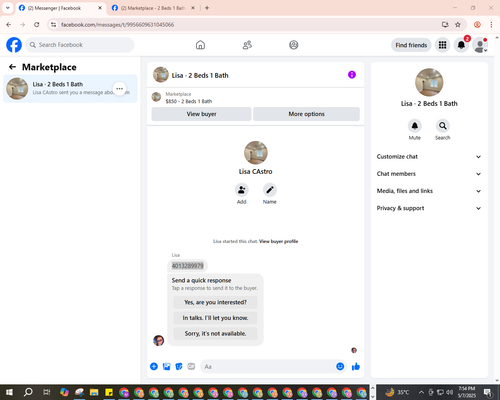Expand Privacy & support section
500x400 pixels.
(429, 208)
